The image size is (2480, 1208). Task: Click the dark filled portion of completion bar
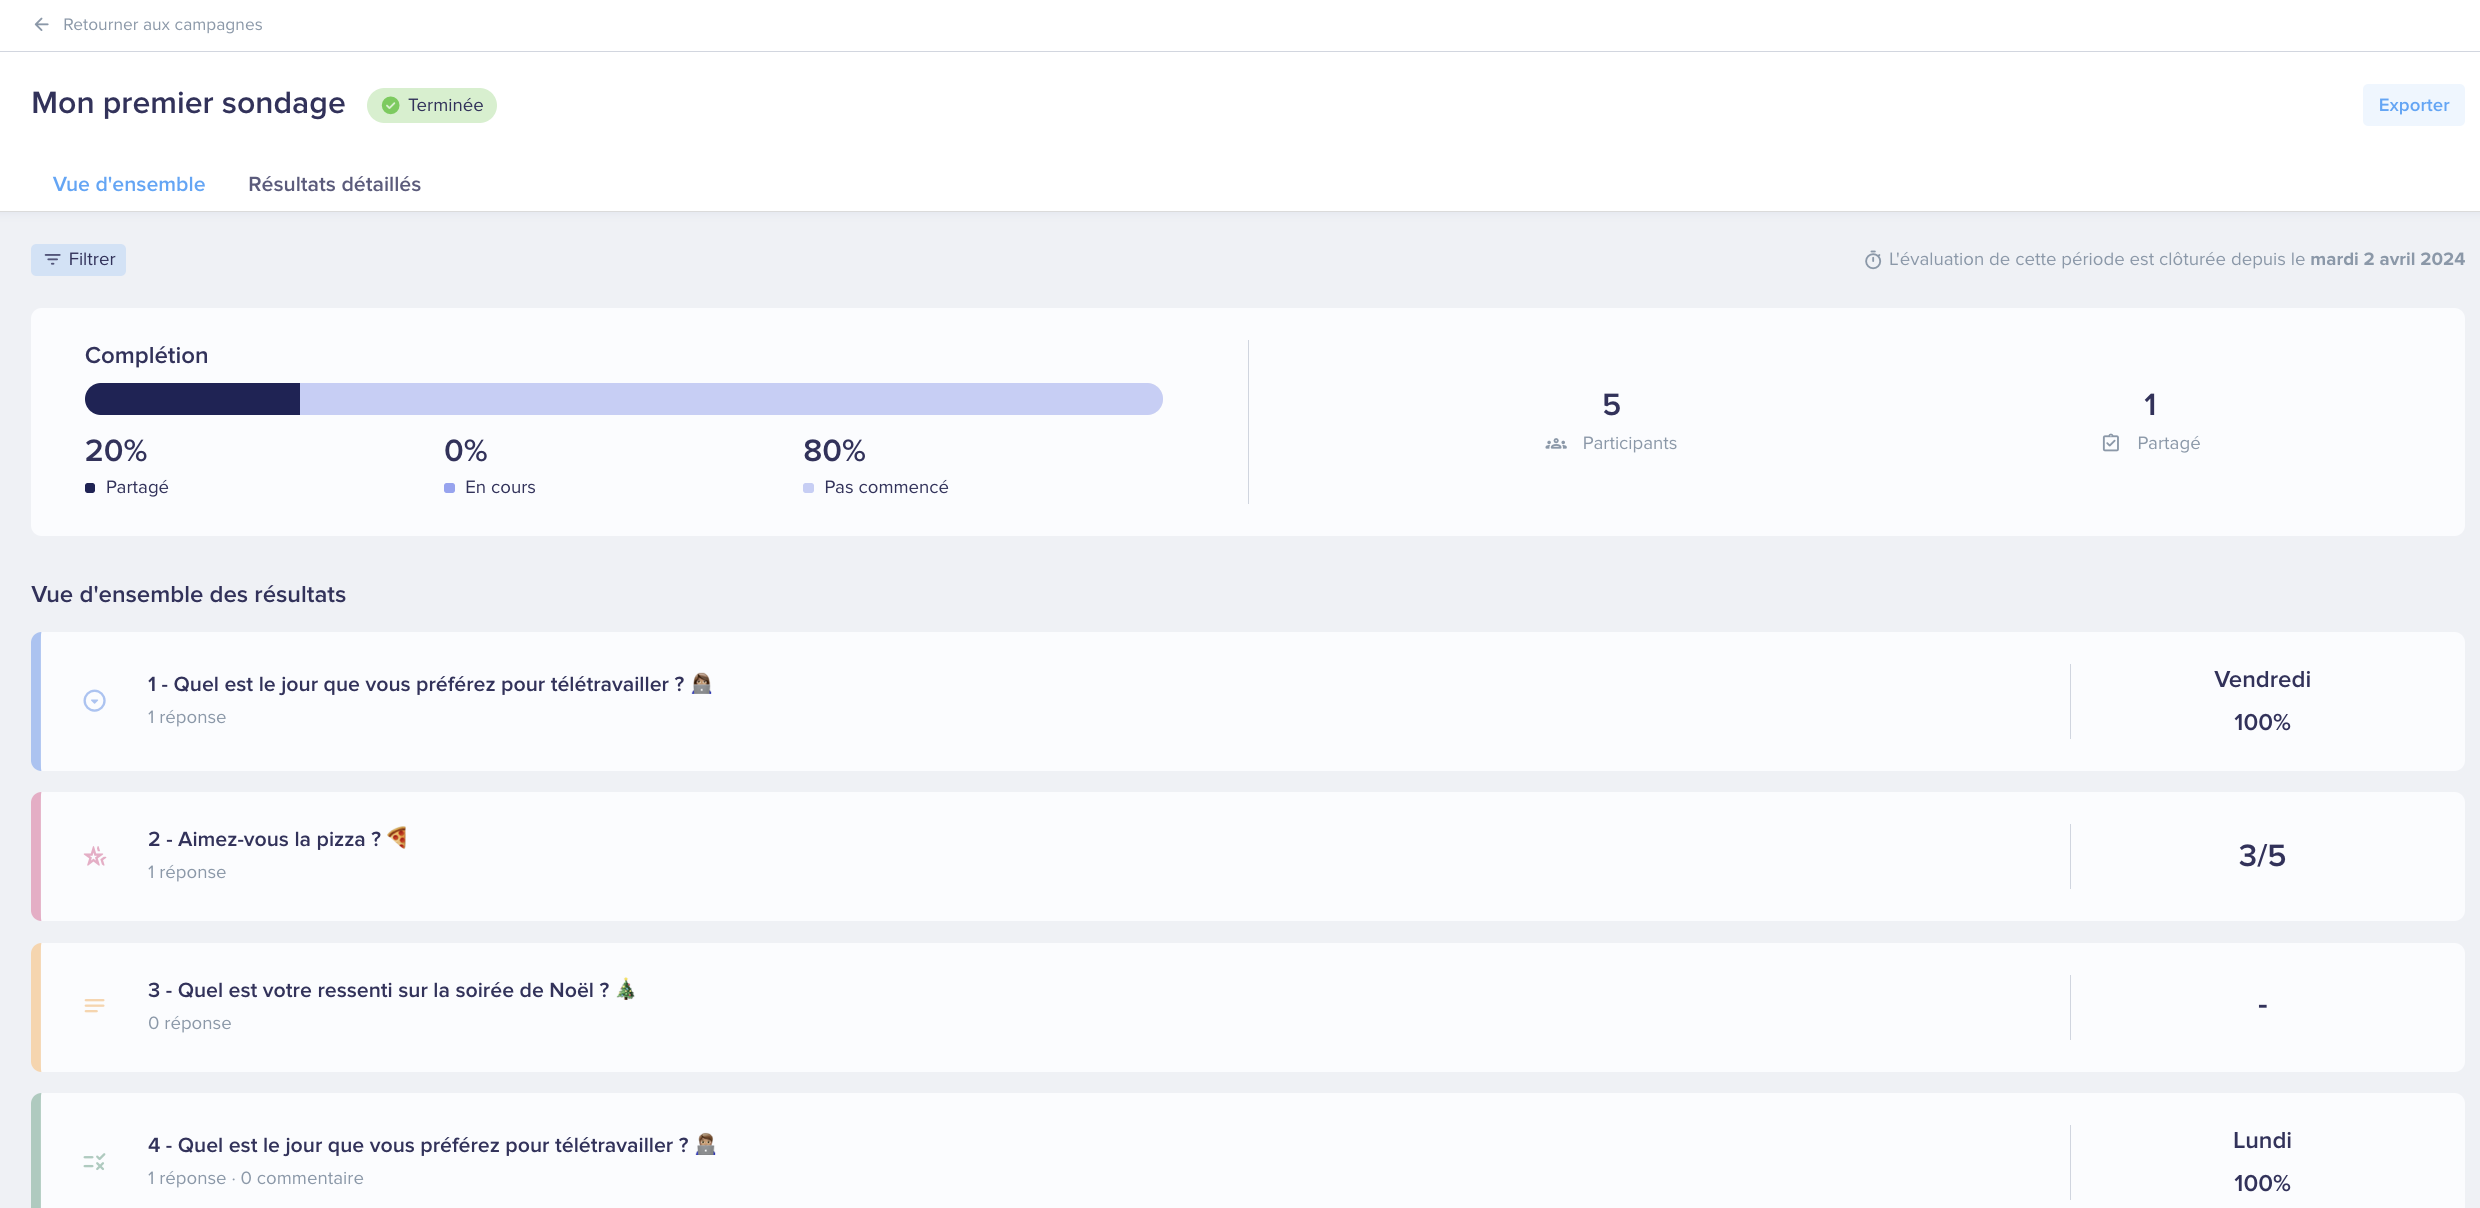[192, 399]
